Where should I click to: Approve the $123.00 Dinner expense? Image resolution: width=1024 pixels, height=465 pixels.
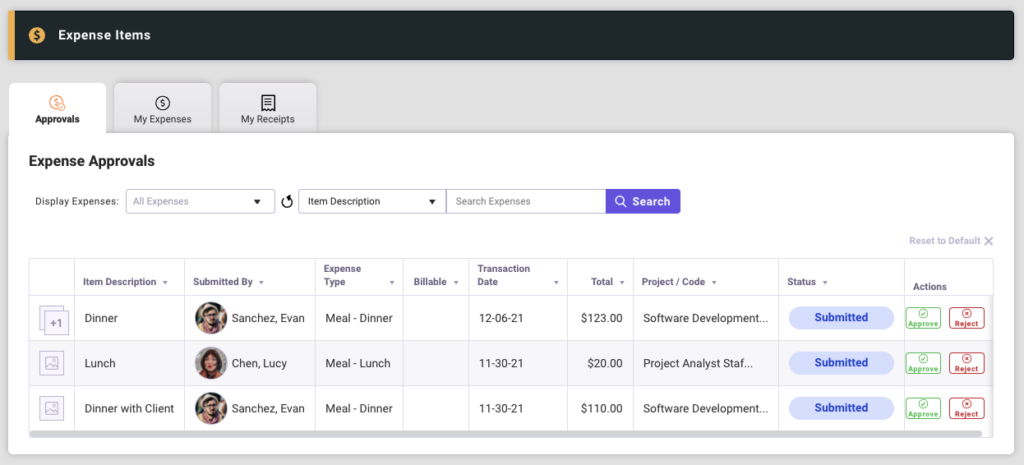[923, 318]
